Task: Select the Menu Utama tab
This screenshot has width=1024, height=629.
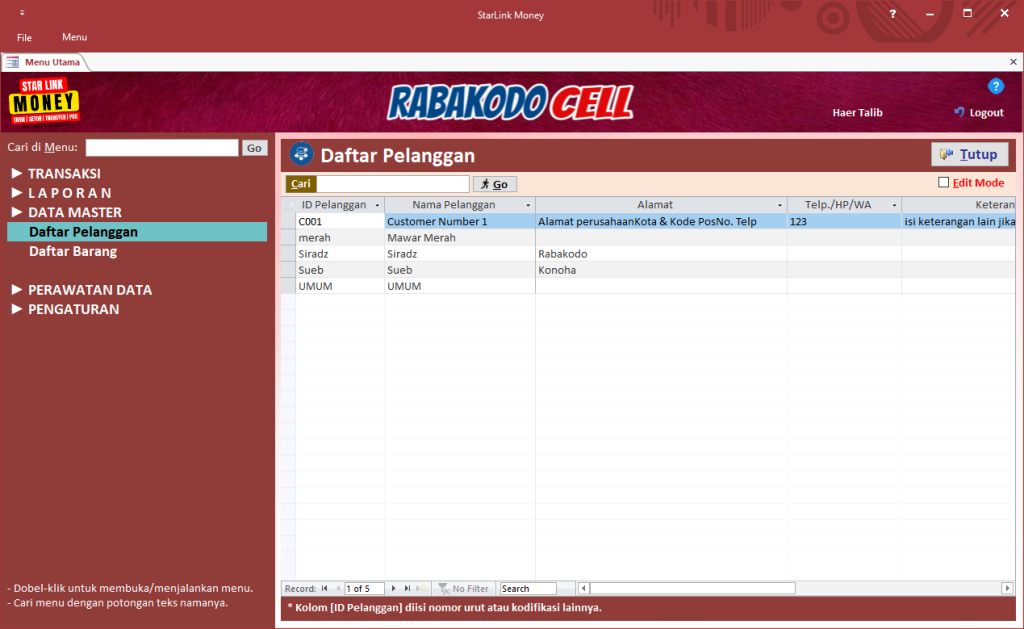Action: point(44,62)
